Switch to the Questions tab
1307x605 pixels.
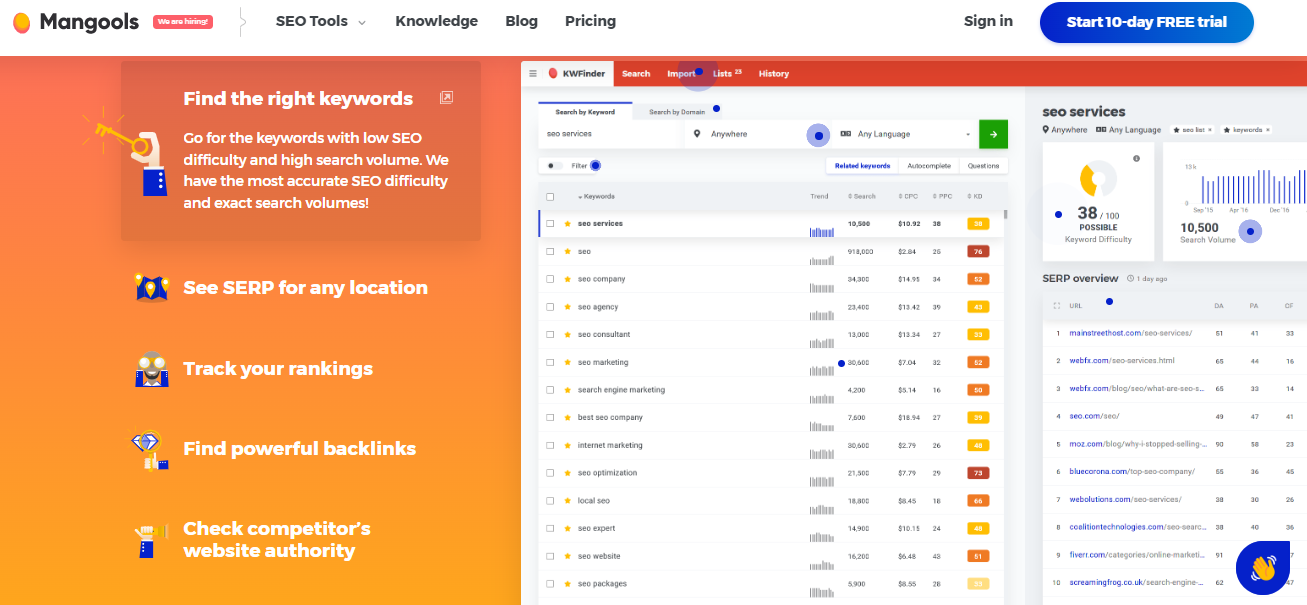(983, 166)
